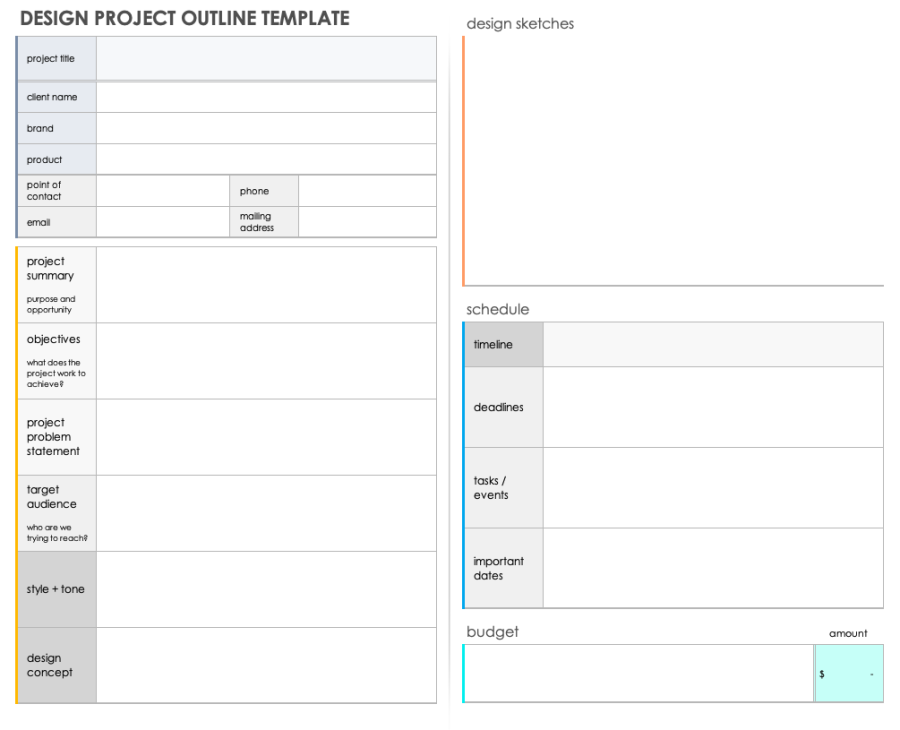900x730 pixels.
Task: Select the client name entry field
Action: click(265, 96)
